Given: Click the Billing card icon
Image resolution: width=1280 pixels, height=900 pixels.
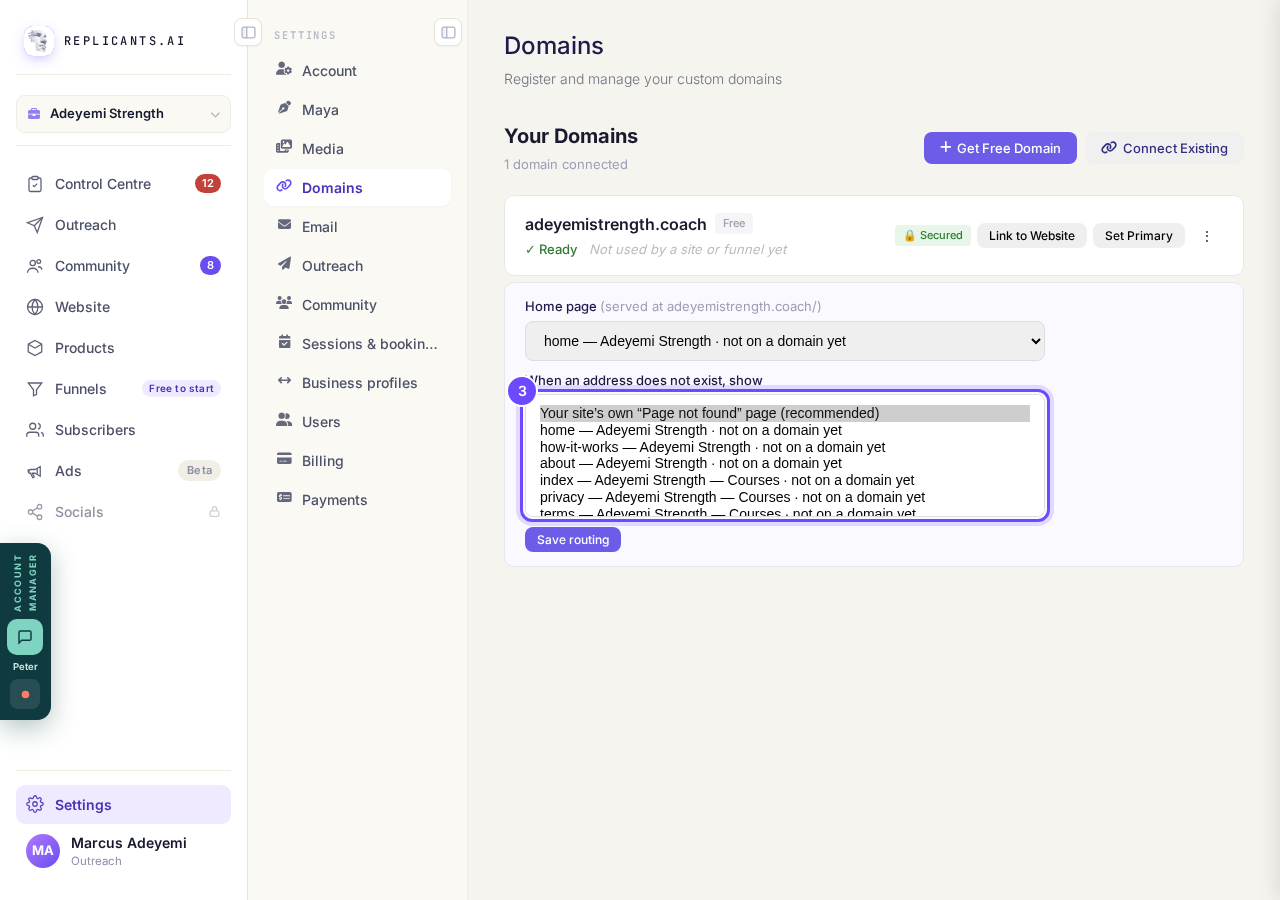Looking at the screenshot, I should pos(284,460).
